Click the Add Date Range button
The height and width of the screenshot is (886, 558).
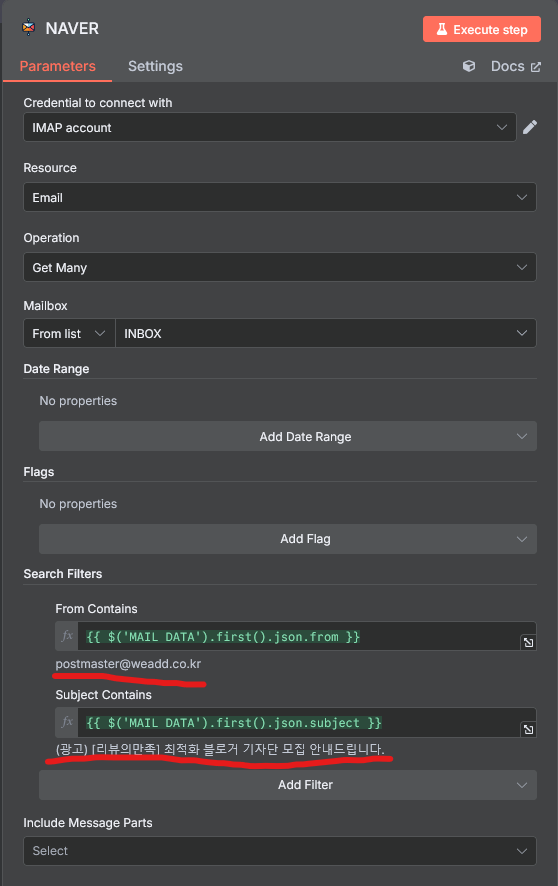click(x=287, y=436)
